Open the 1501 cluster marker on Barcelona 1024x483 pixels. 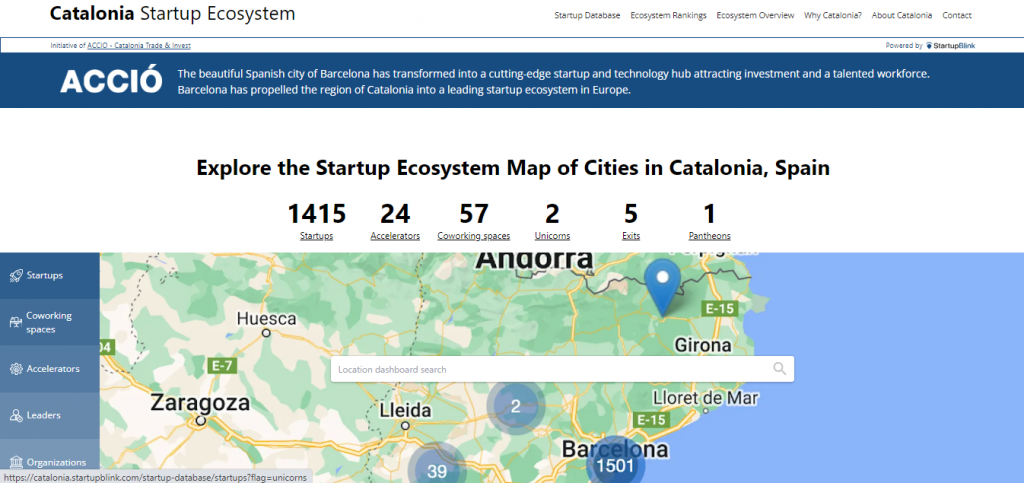[614, 465]
